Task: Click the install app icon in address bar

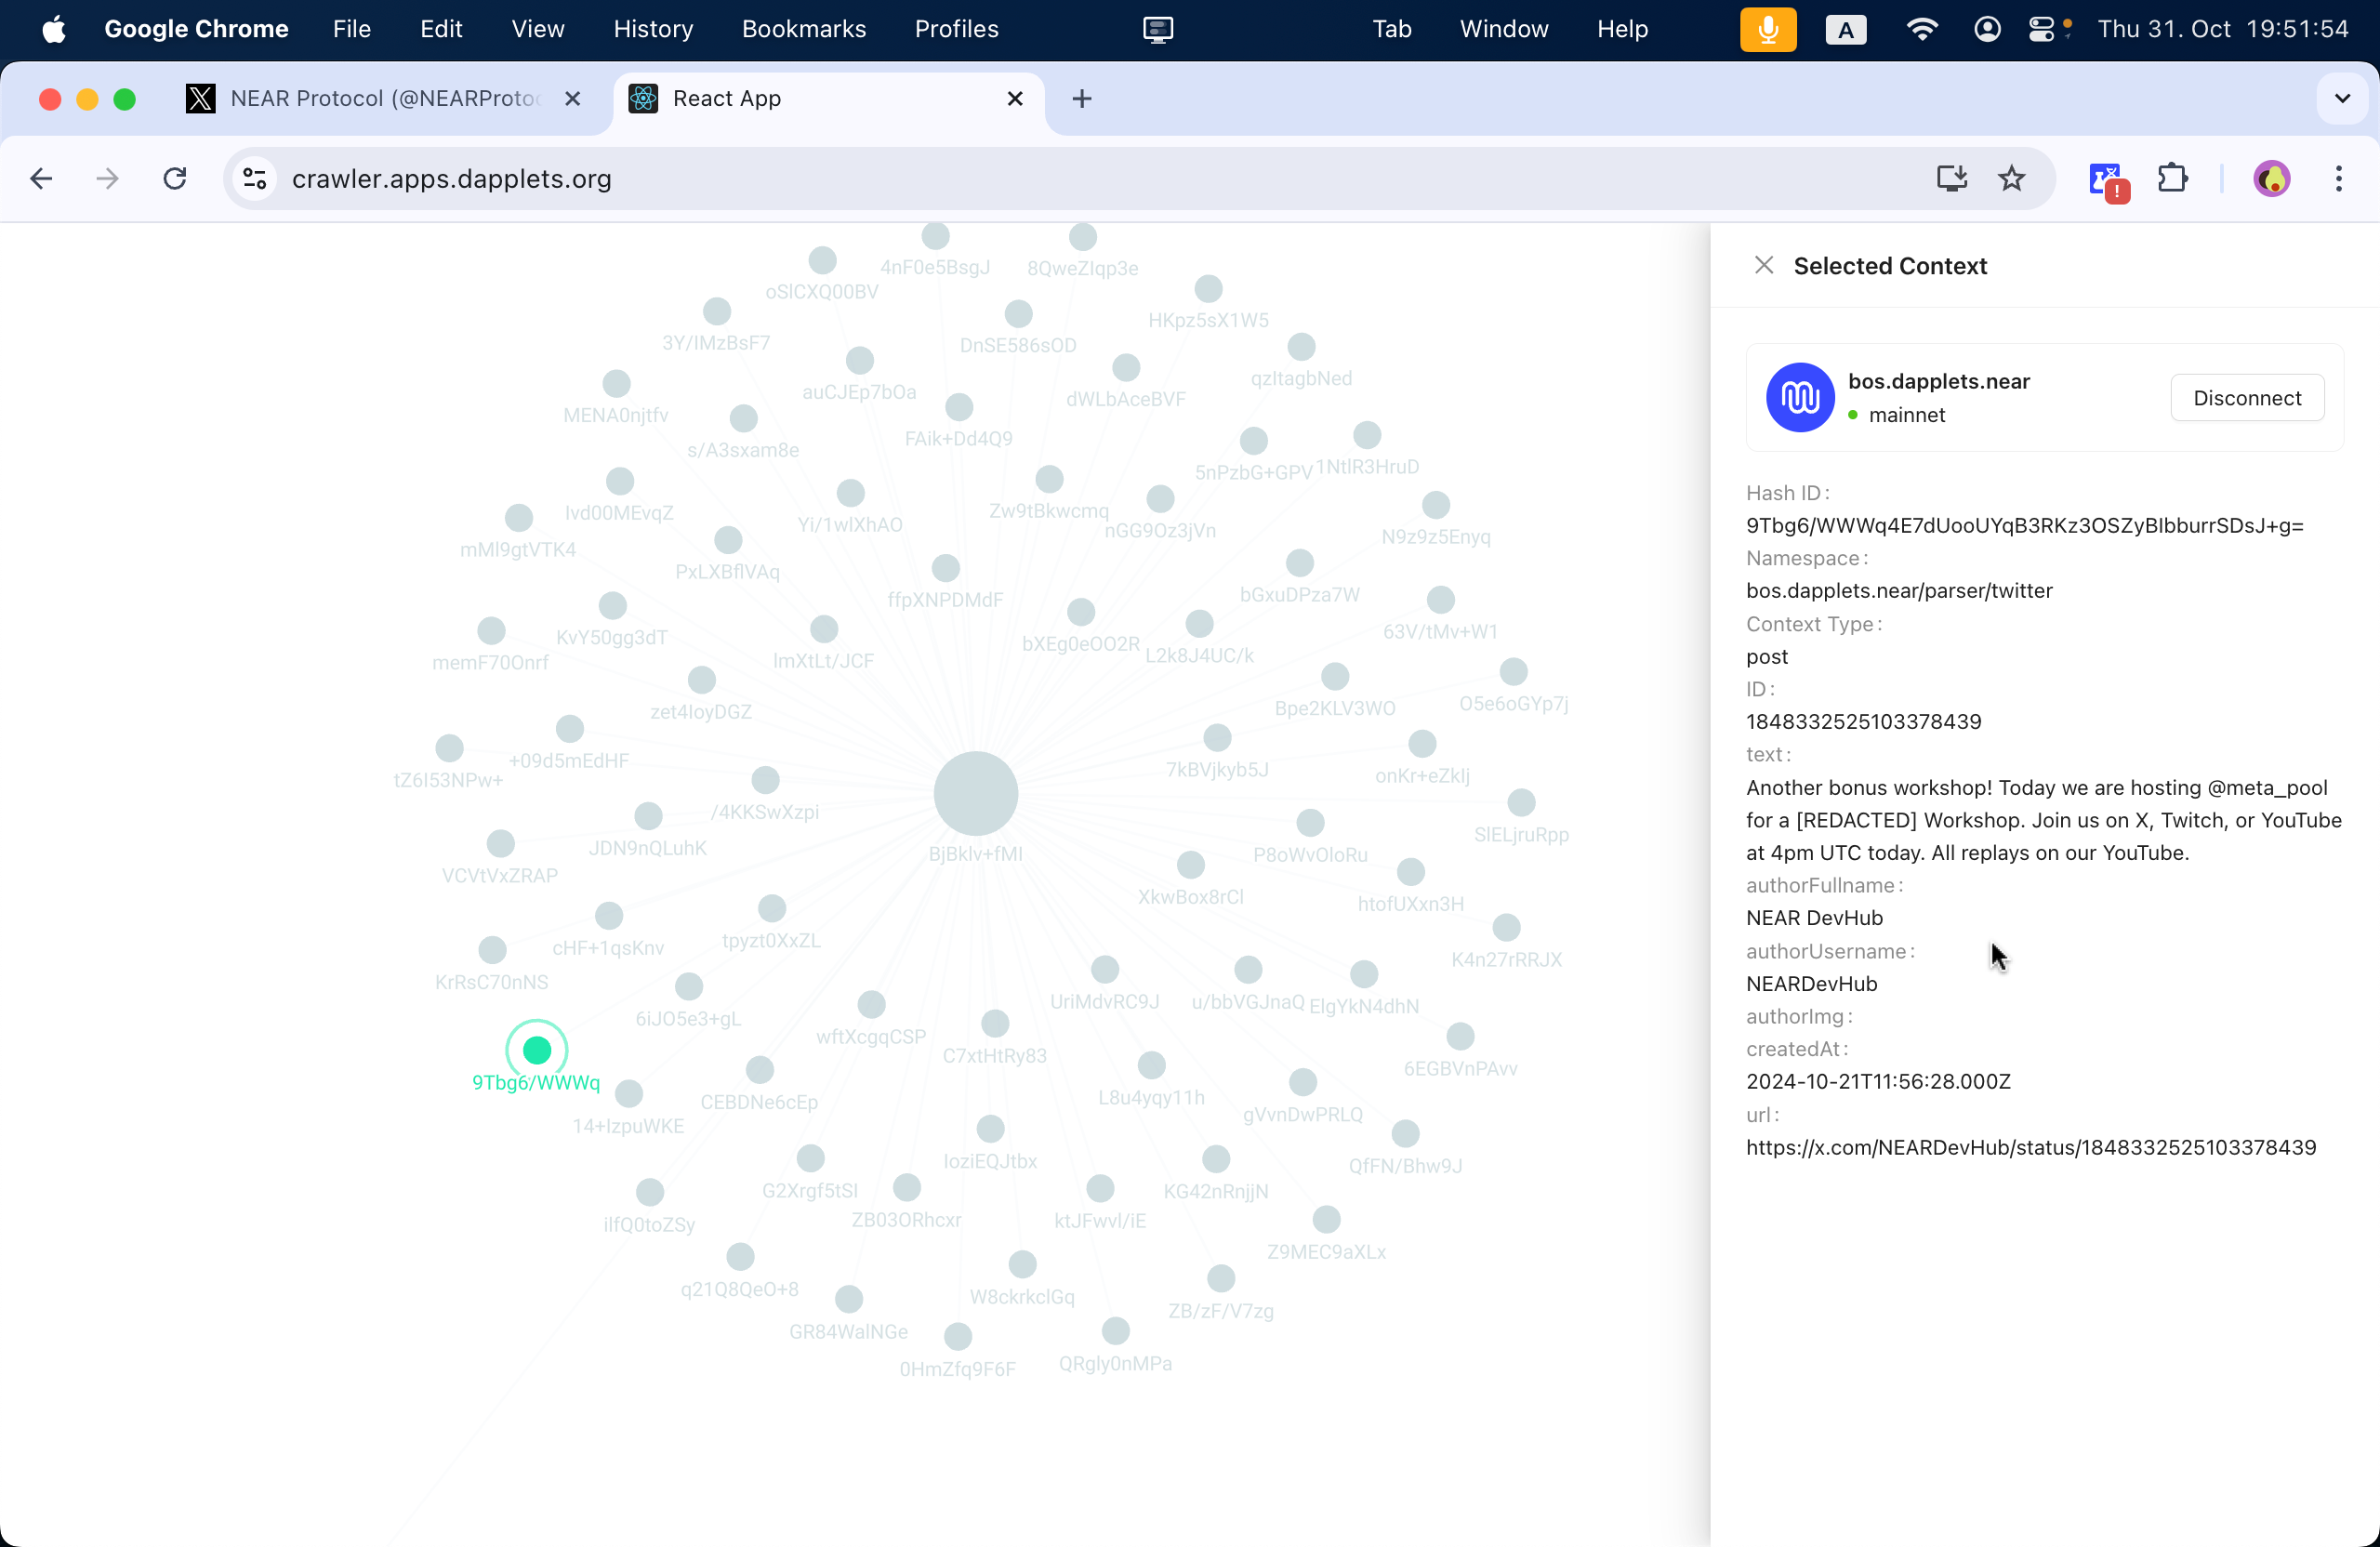Action: point(1951,179)
